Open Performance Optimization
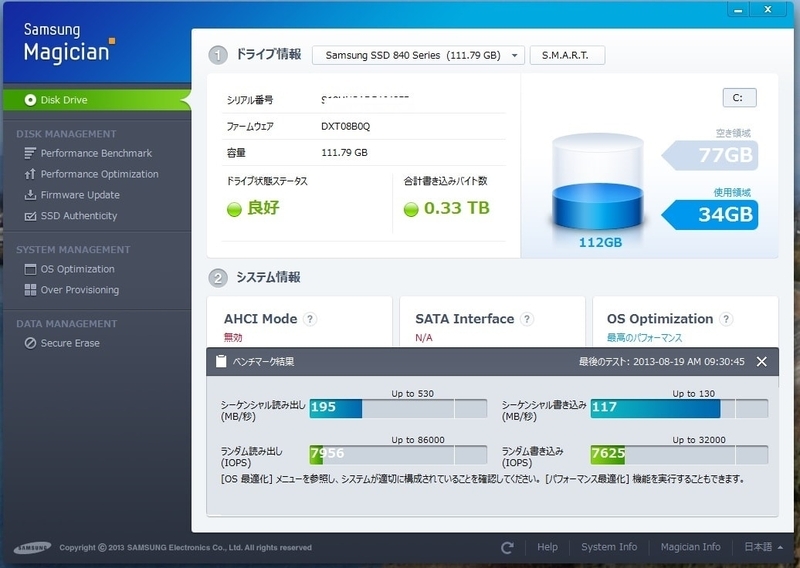800x568 pixels. (99, 174)
